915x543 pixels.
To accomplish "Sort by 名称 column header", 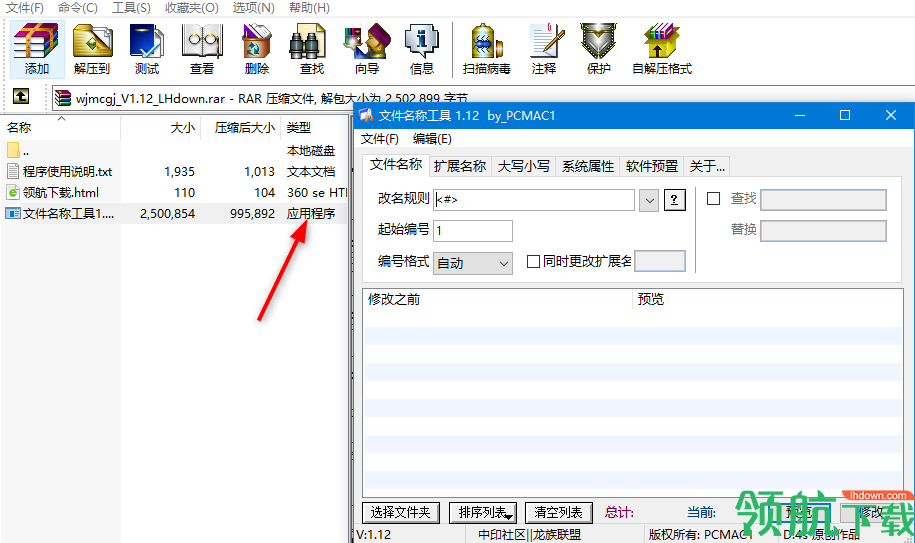I will [x=61, y=128].
